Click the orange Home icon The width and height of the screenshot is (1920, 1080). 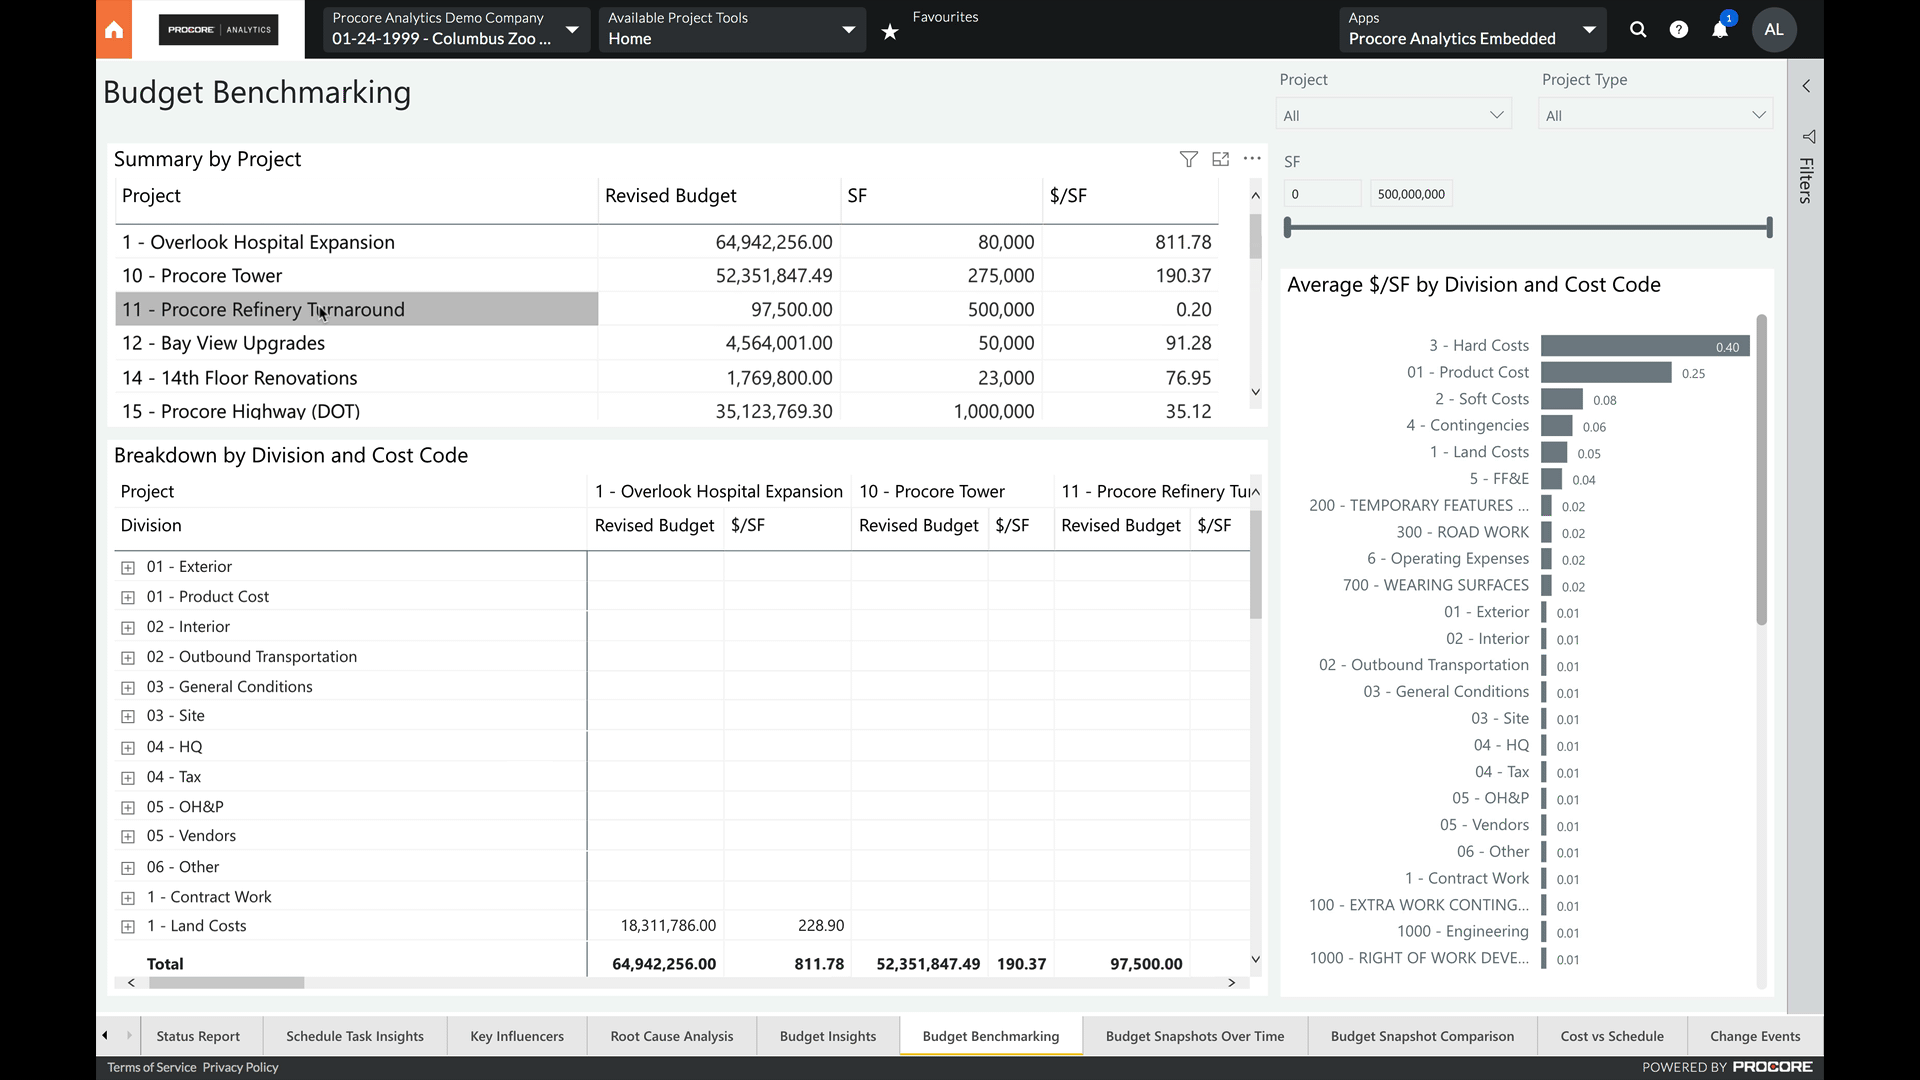[x=114, y=29]
